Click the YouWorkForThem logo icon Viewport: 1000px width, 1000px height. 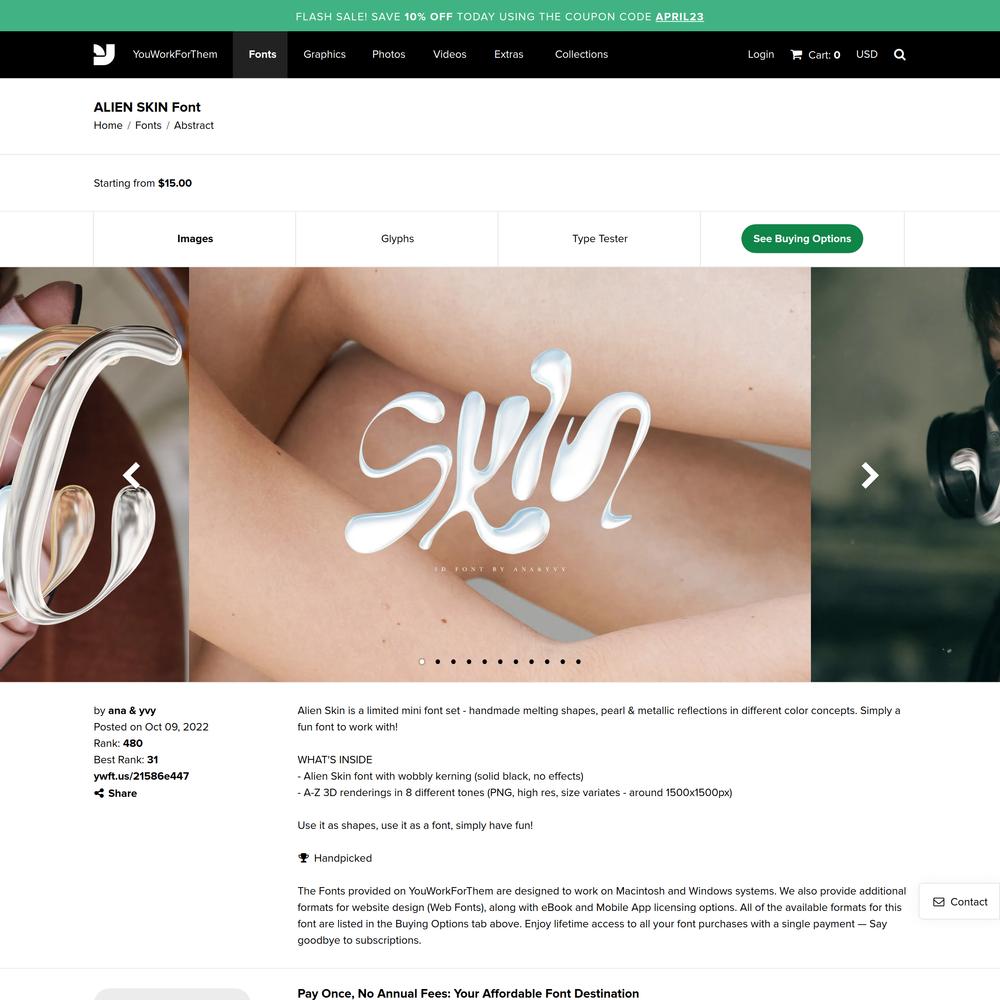pos(104,54)
